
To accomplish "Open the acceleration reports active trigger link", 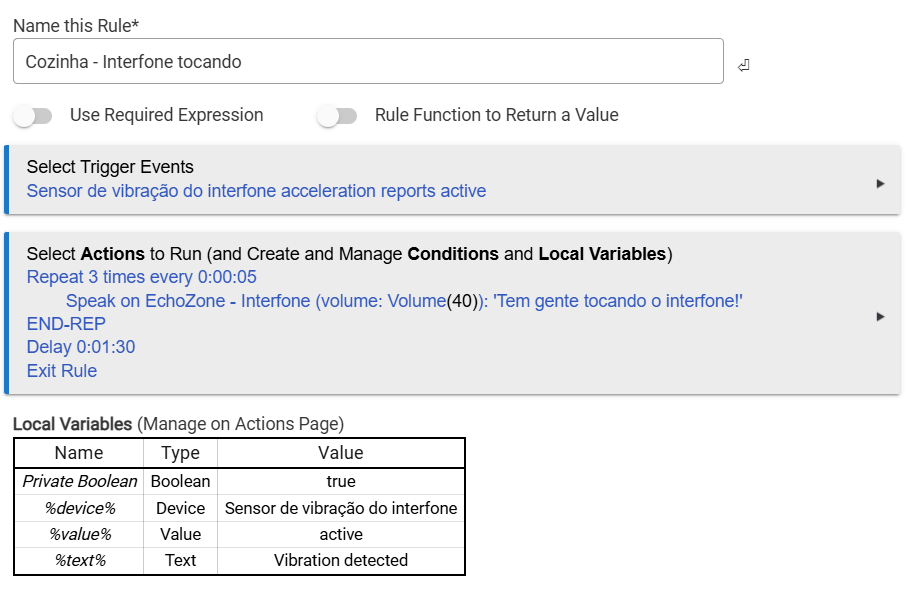I will pos(256,191).
